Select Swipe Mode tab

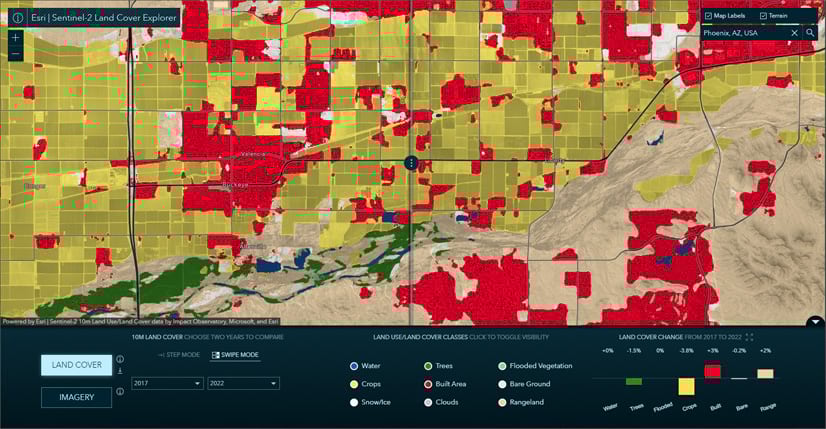235,355
